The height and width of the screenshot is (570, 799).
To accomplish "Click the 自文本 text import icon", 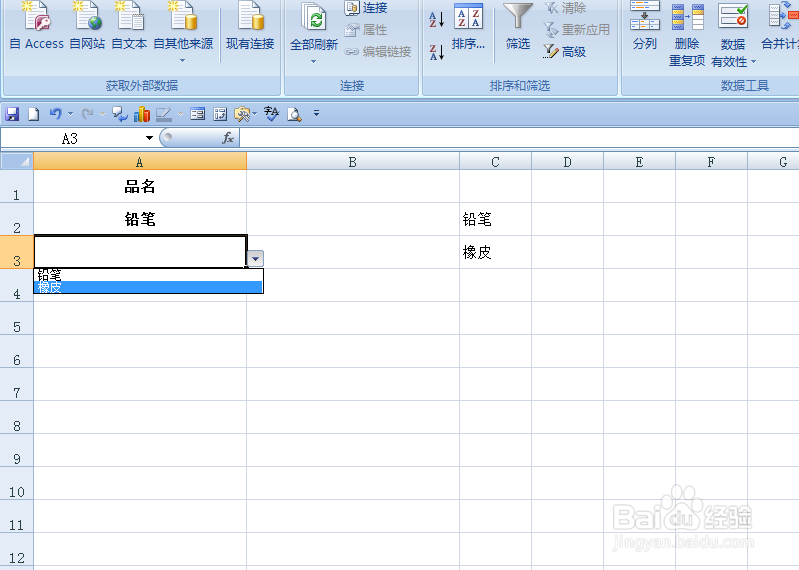I will [129, 25].
